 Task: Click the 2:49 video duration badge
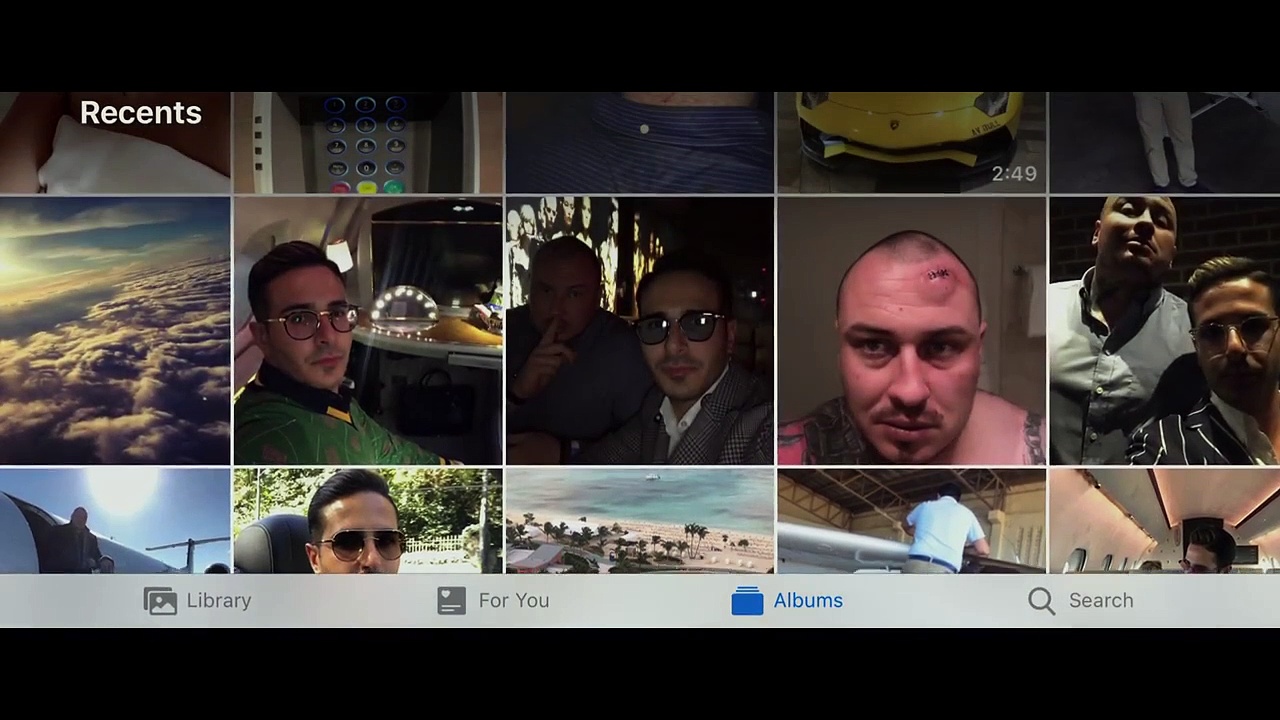click(x=1013, y=174)
